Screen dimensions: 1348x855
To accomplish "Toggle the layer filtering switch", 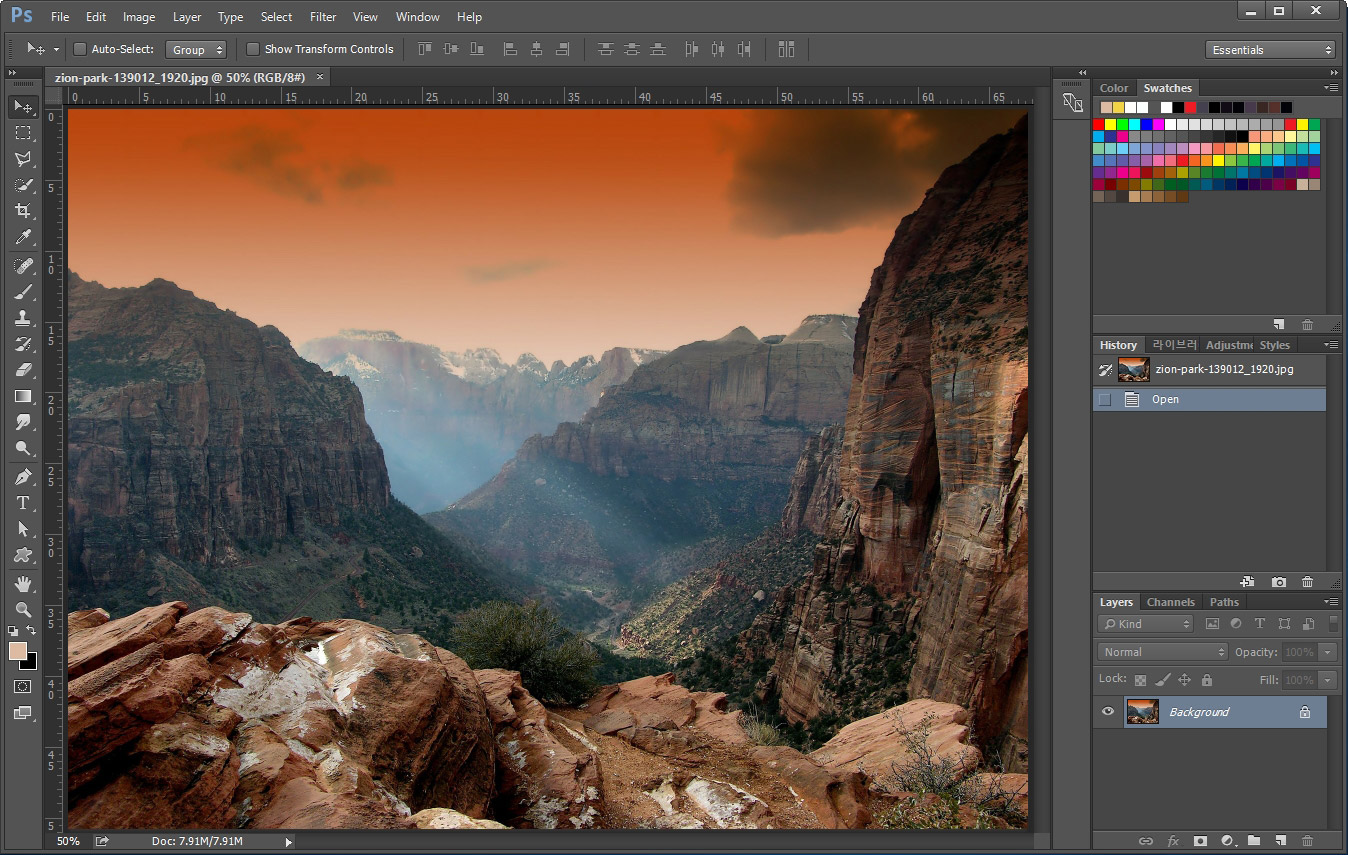I will tap(1333, 623).
